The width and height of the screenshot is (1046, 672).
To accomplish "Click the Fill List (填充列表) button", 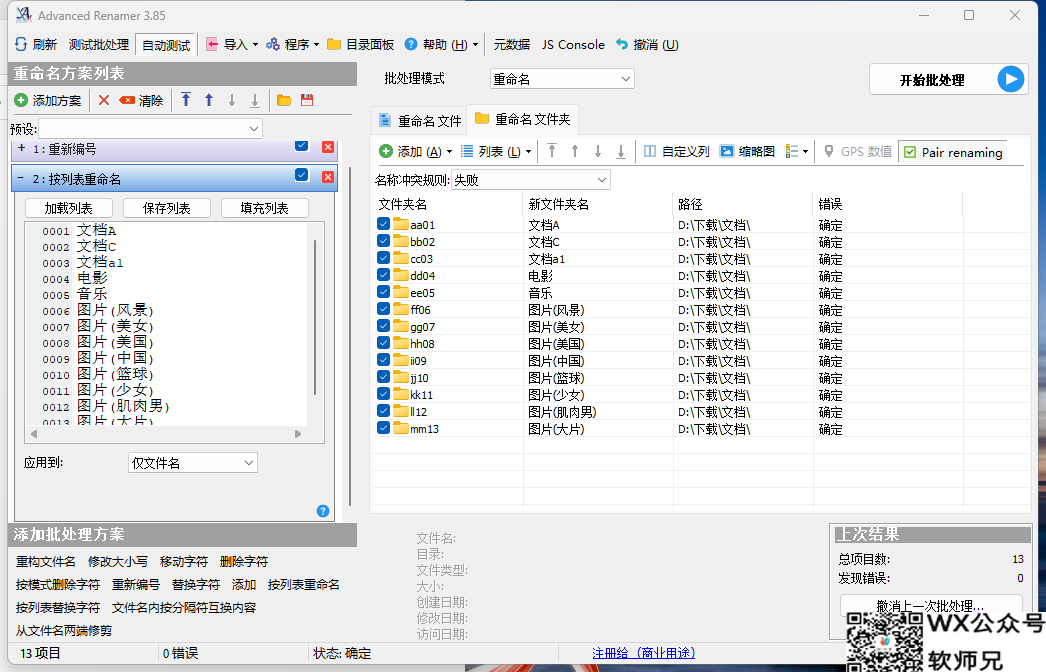I will (x=265, y=208).
